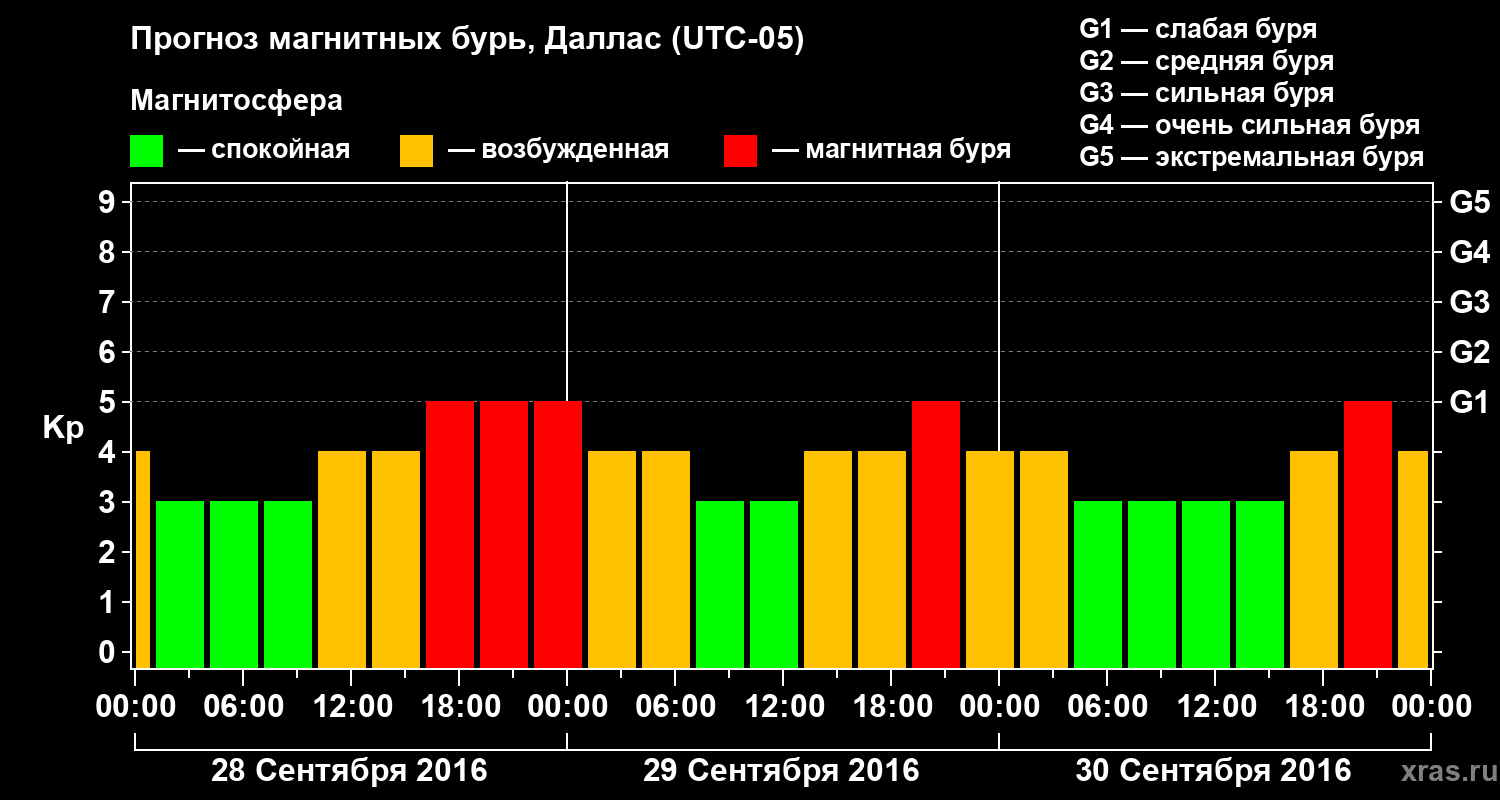Click the last green bar on 30 Сентября
Image resolution: width=1500 pixels, height=800 pixels.
[x=1260, y=584]
